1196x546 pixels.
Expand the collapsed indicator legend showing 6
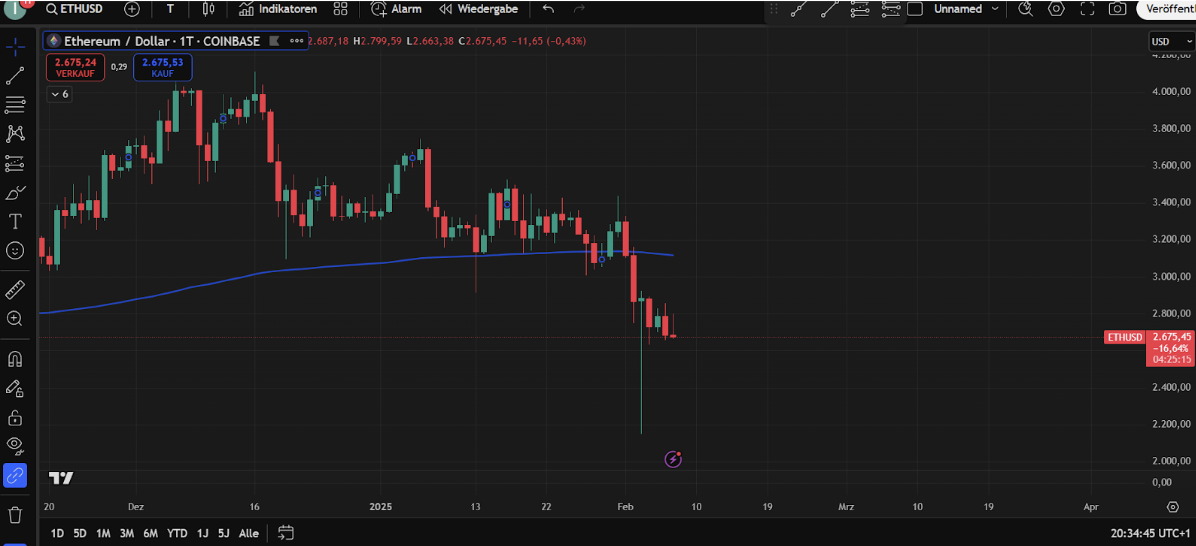click(59, 94)
